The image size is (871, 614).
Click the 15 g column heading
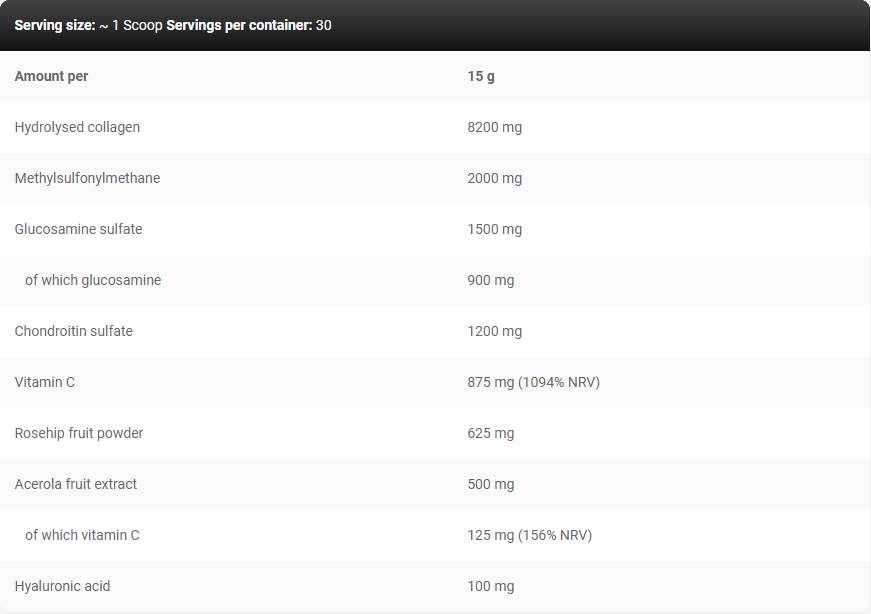click(481, 76)
